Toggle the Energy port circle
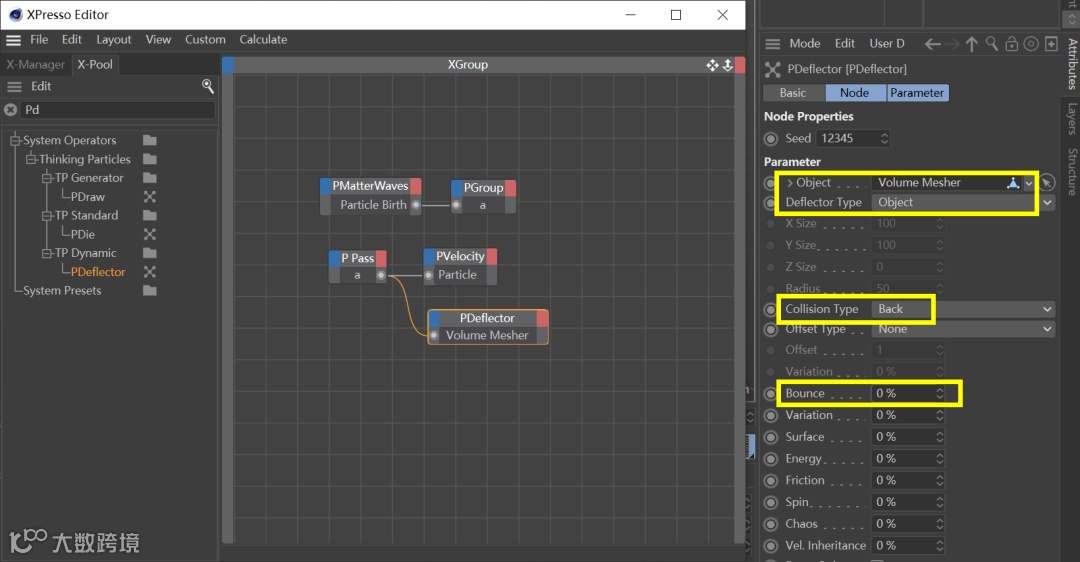 coord(771,459)
